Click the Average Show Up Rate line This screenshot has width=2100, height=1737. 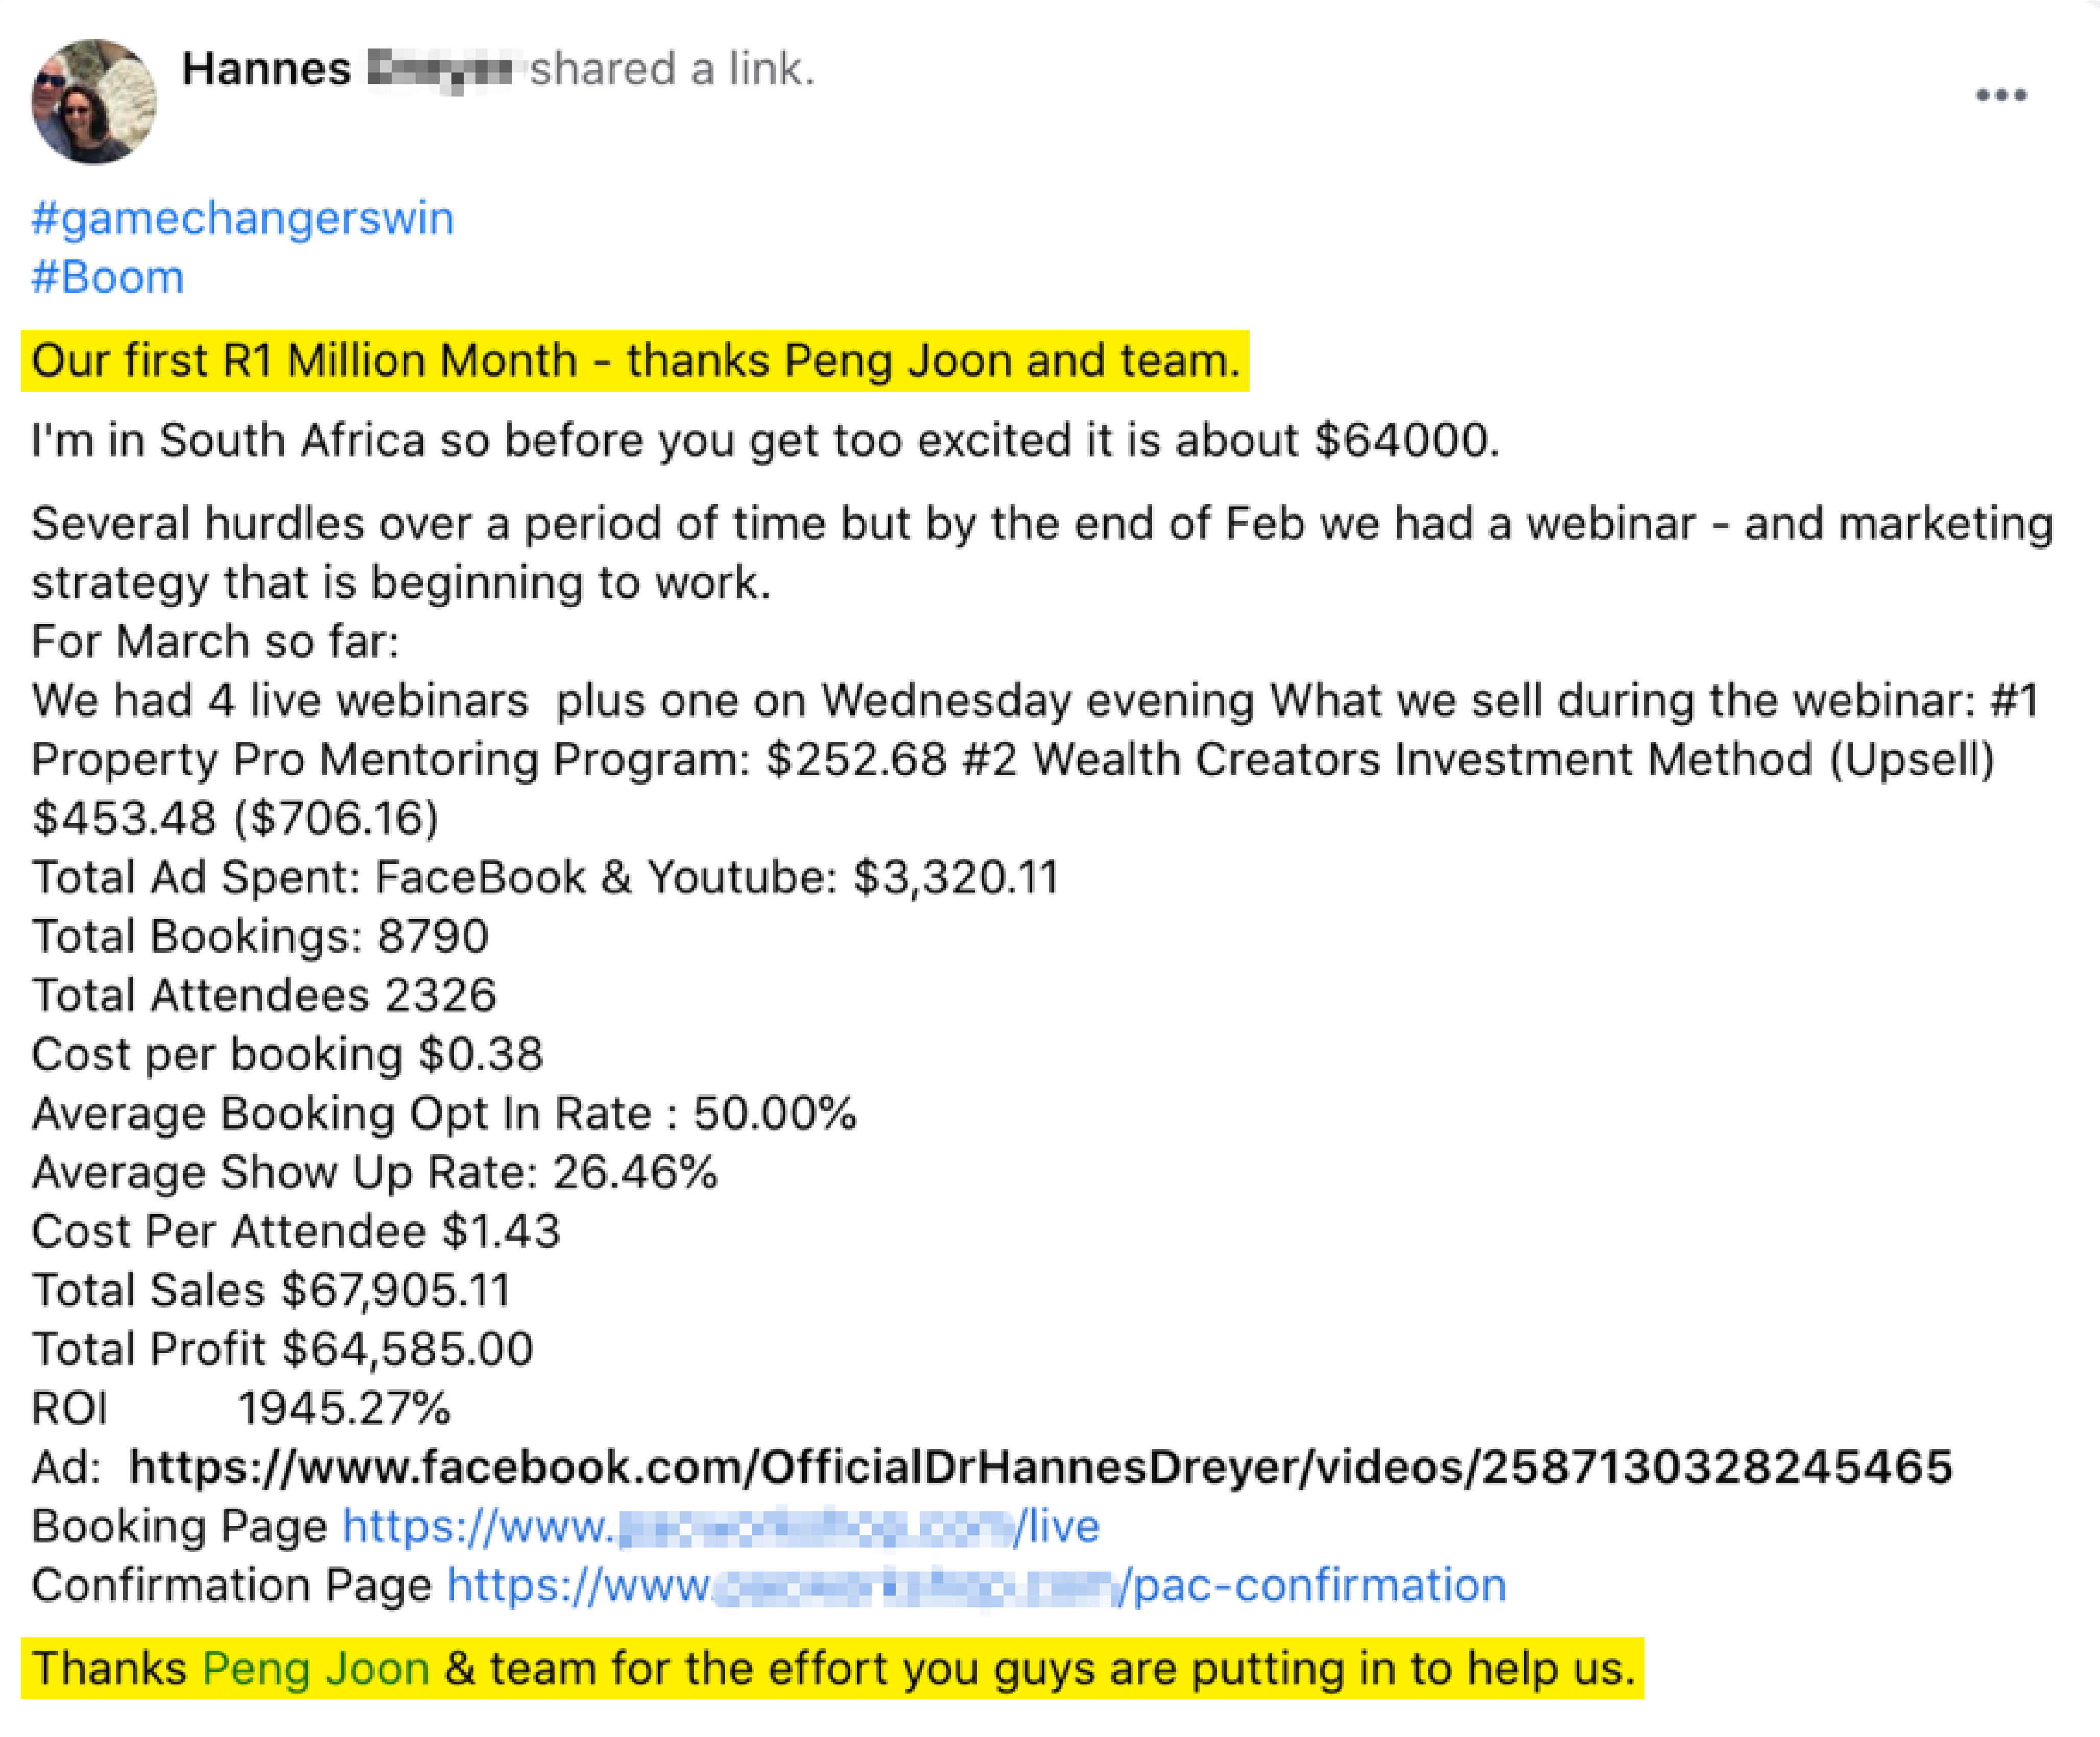tap(375, 1172)
